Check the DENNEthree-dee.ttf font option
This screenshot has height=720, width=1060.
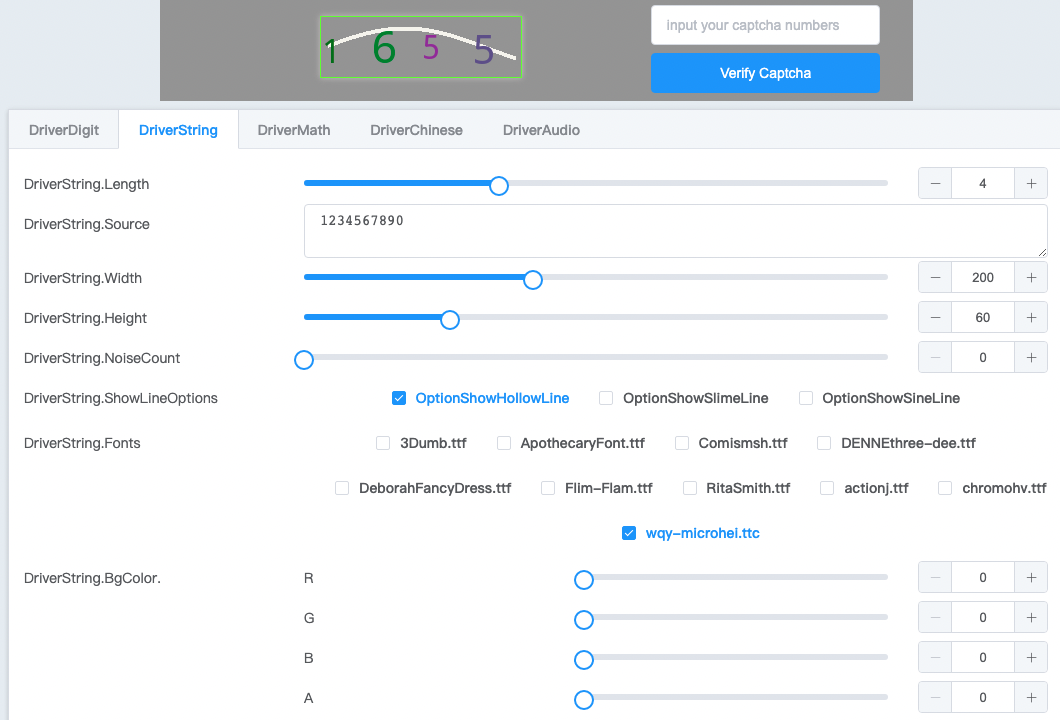tap(823, 443)
